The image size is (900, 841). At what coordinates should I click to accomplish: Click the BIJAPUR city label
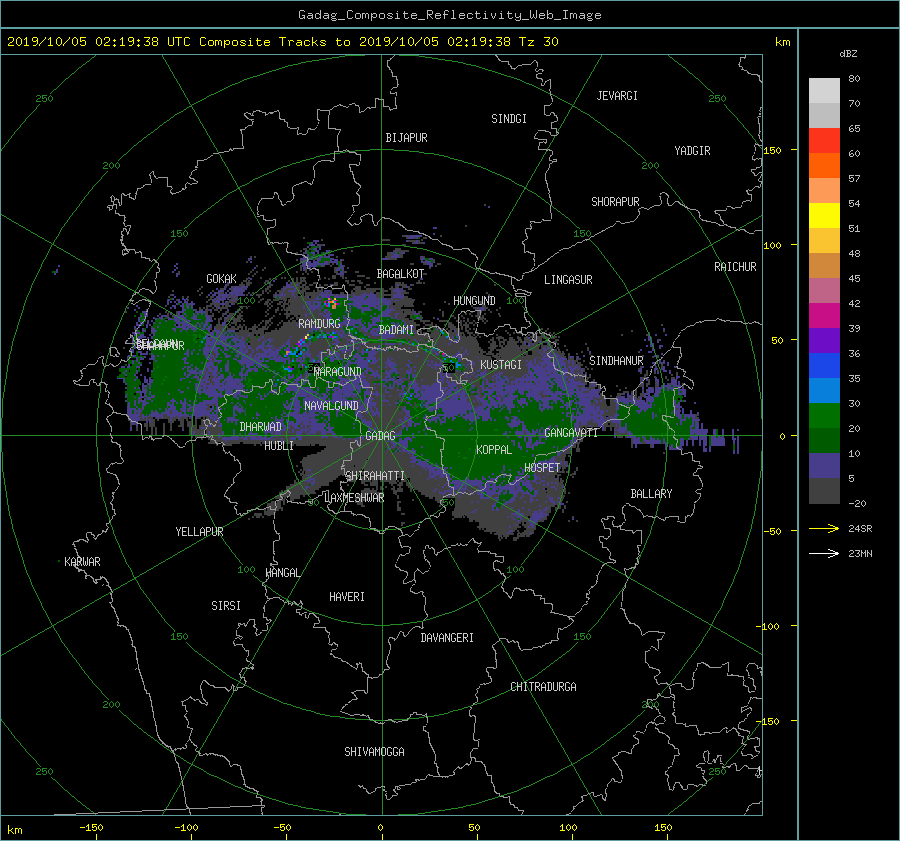(406, 138)
